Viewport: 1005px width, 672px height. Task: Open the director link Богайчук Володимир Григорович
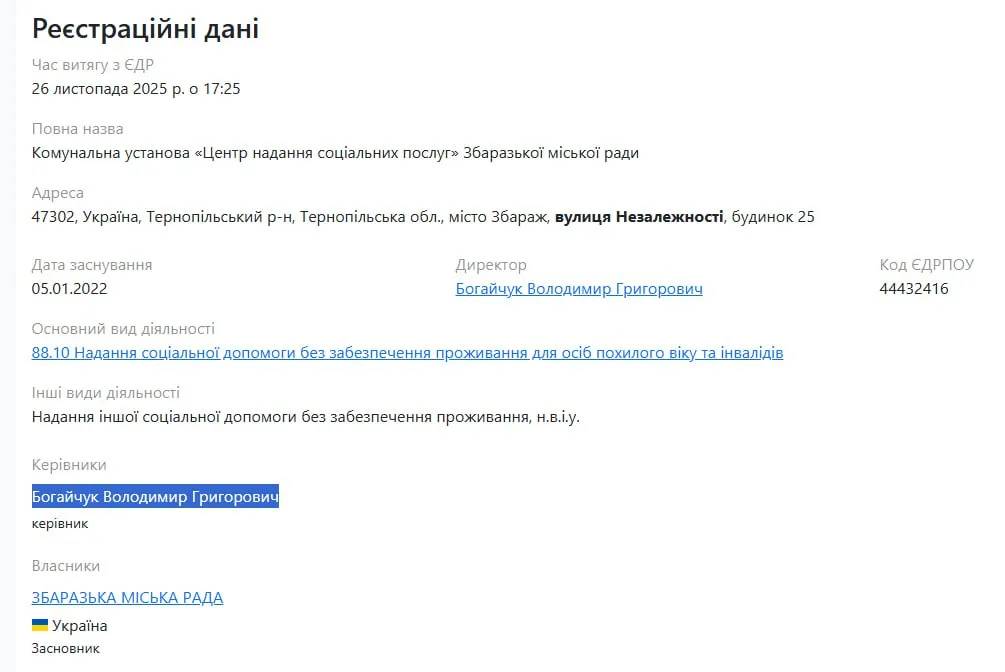point(579,289)
